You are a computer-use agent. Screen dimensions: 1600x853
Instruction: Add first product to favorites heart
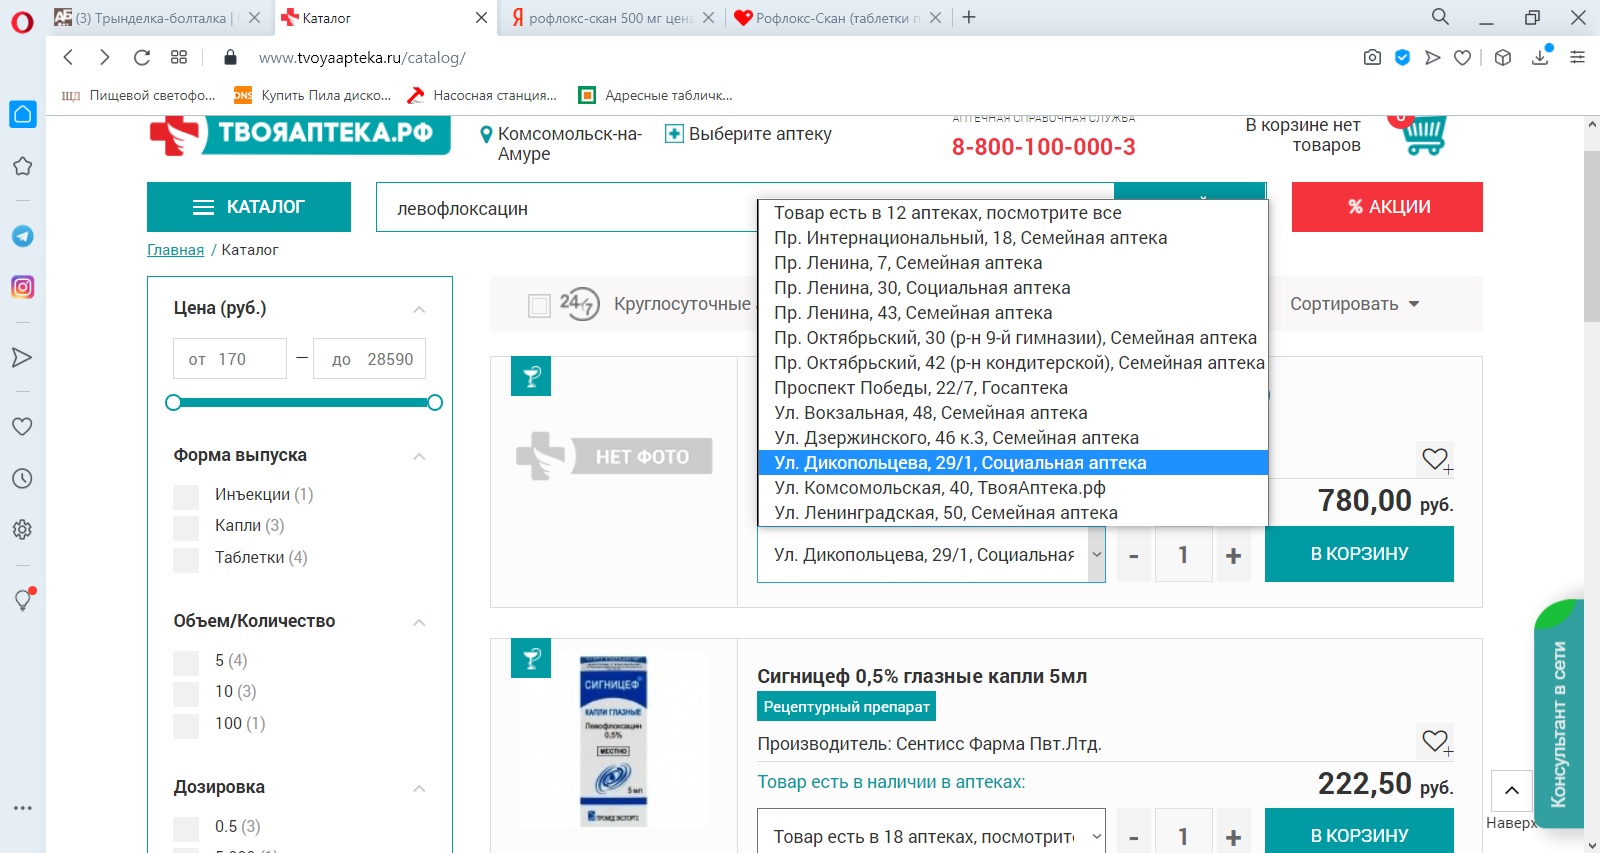1435,459
